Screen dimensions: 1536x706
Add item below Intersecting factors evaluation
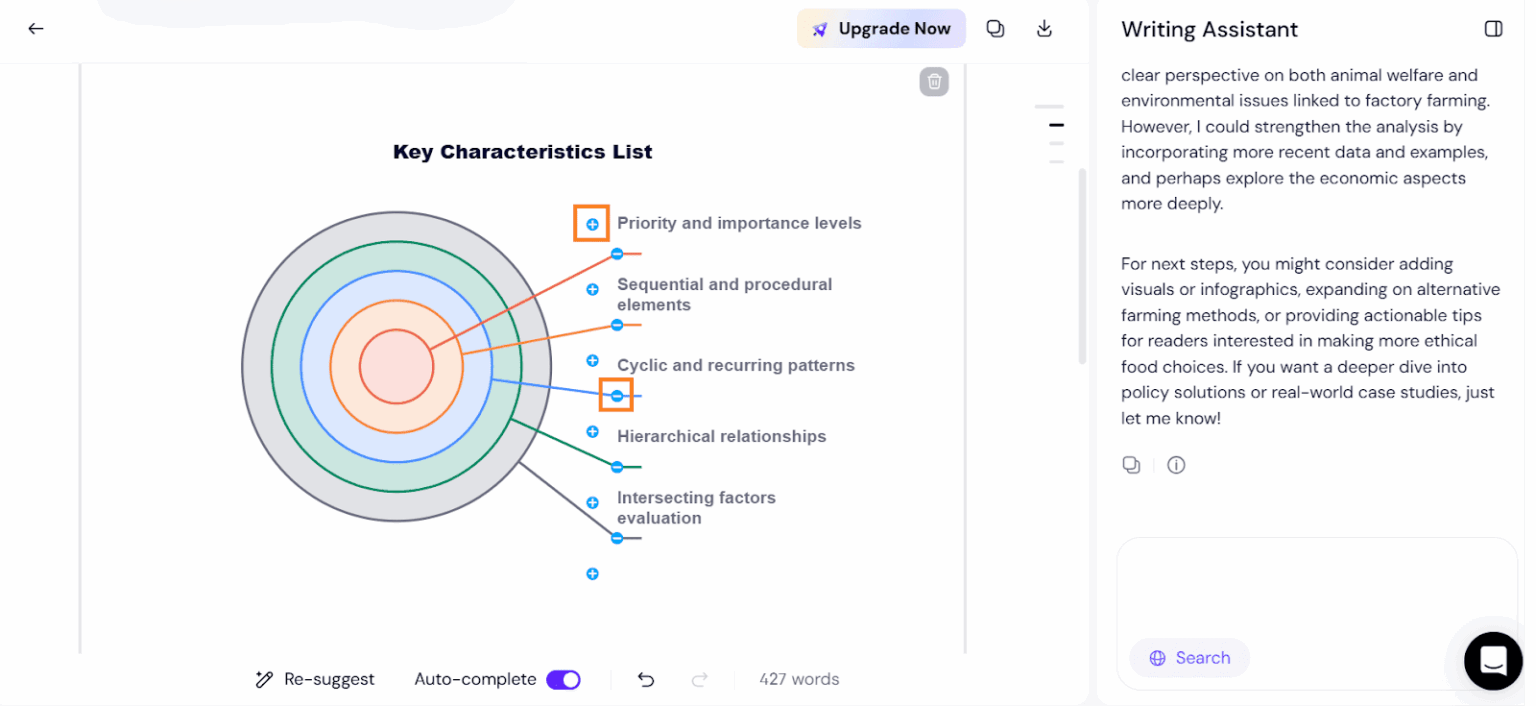tap(592, 574)
